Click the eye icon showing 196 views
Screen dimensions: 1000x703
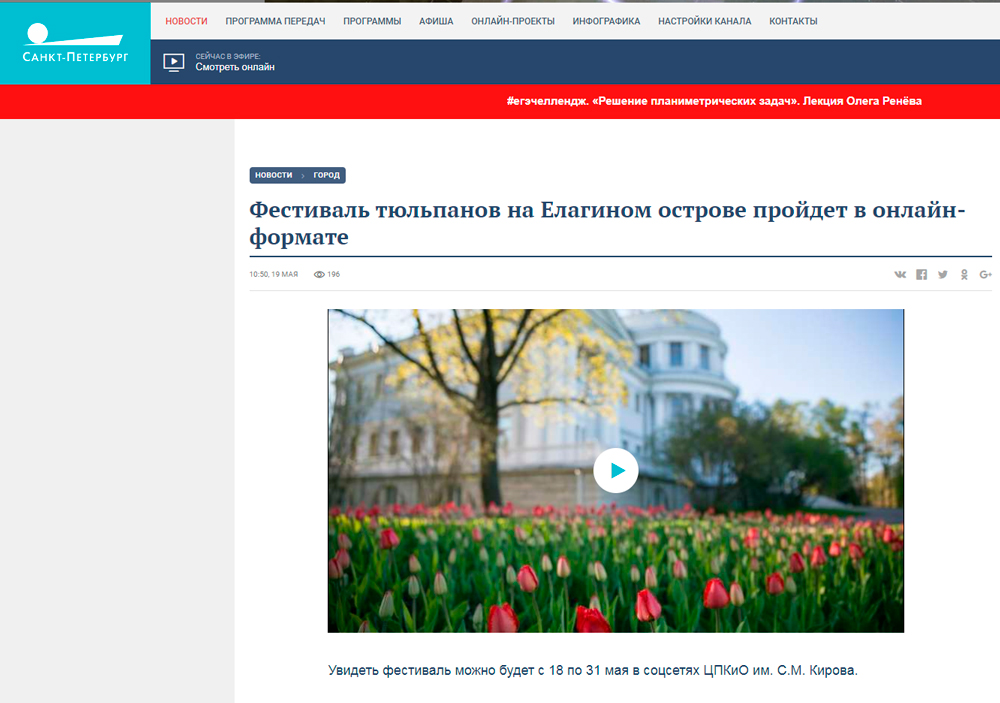318,273
